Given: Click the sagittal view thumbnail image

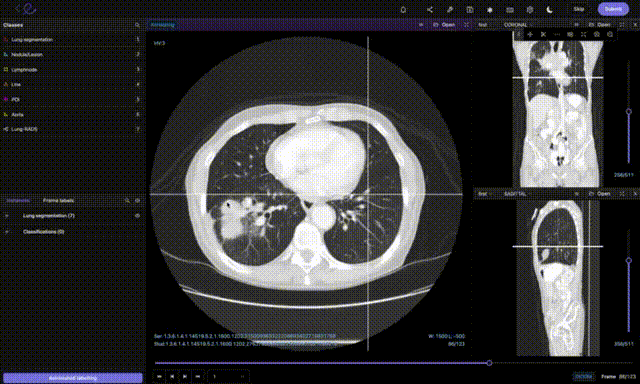Looking at the screenshot, I should click(558, 278).
